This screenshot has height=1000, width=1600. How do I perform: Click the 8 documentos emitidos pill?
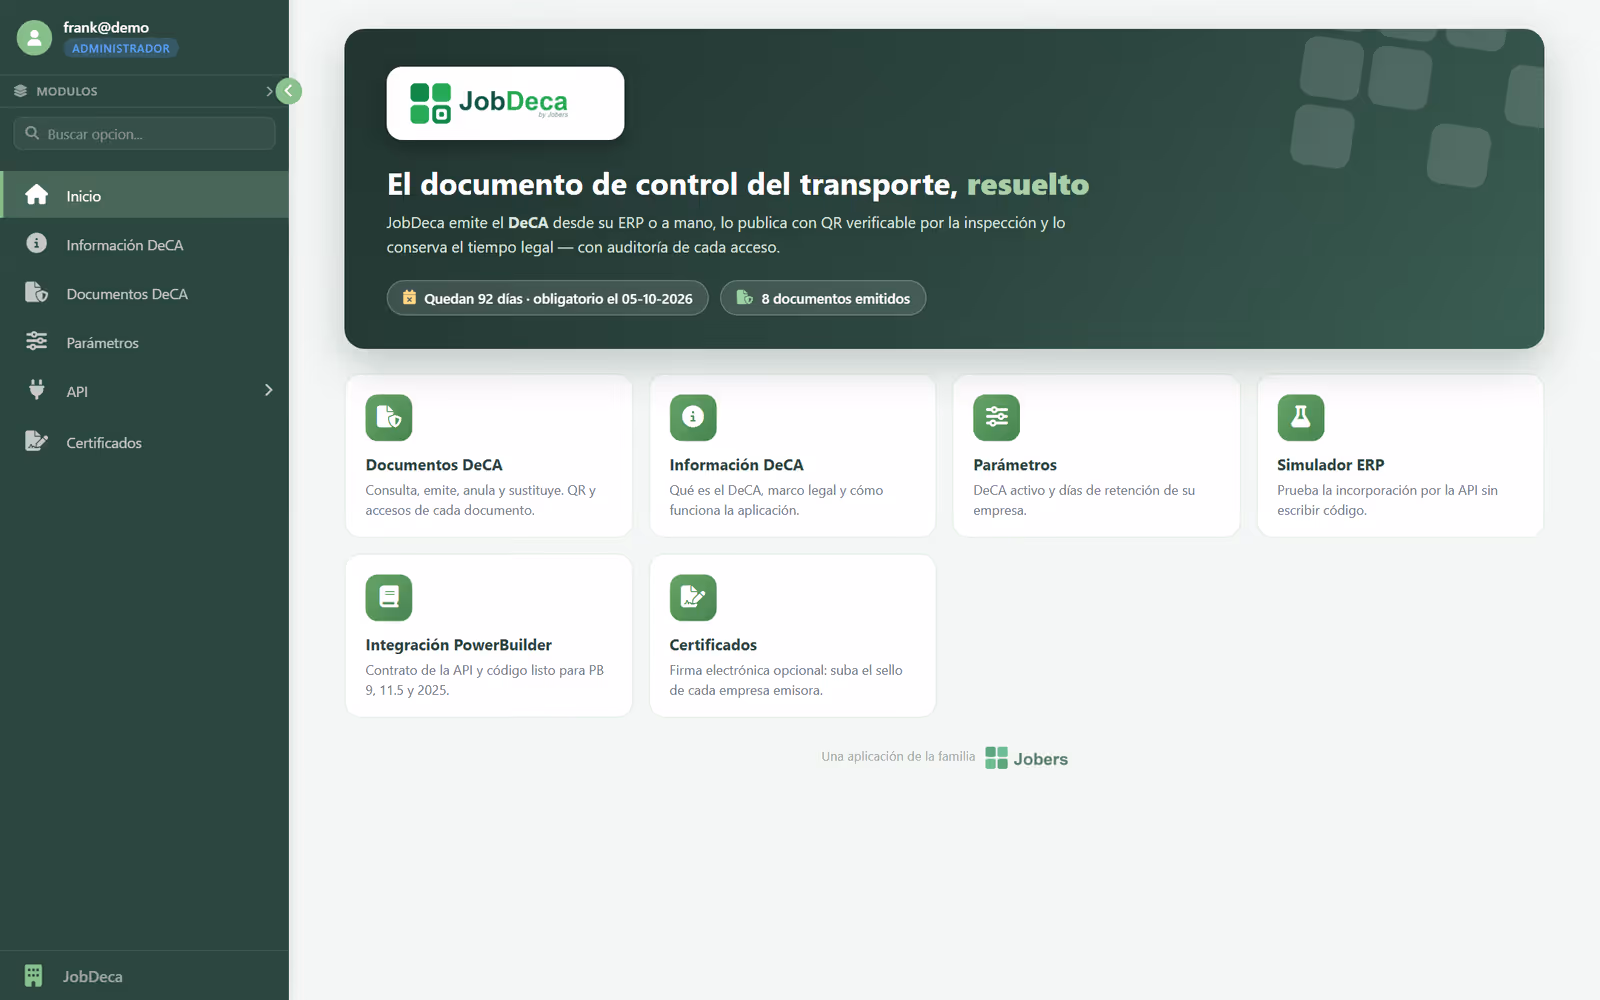pos(823,298)
